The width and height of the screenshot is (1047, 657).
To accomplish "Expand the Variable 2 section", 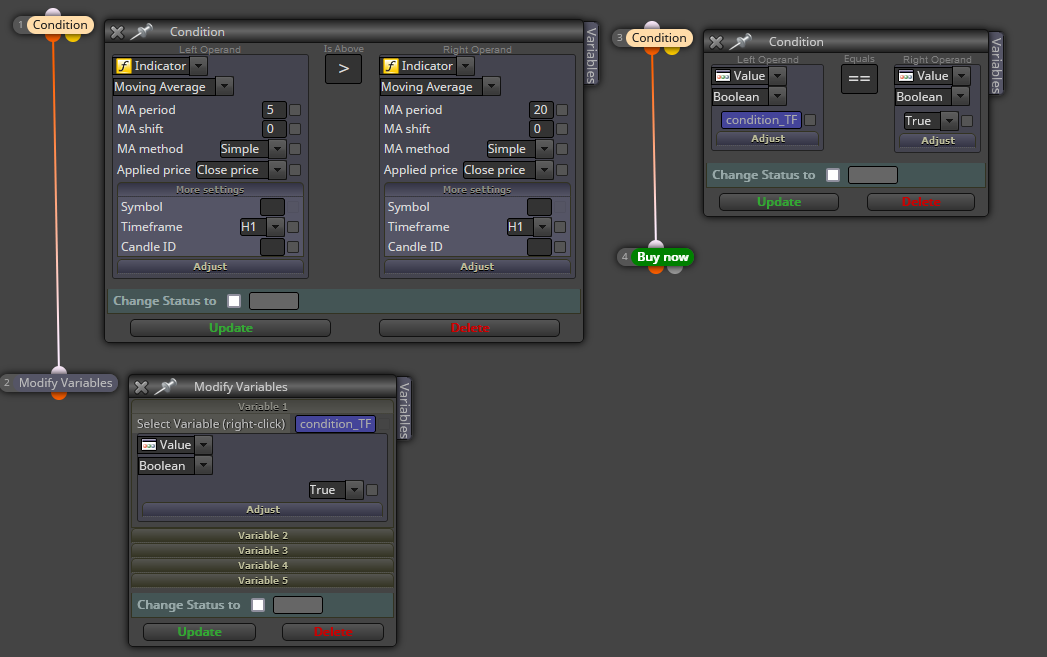I will click(x=262, y=535).
